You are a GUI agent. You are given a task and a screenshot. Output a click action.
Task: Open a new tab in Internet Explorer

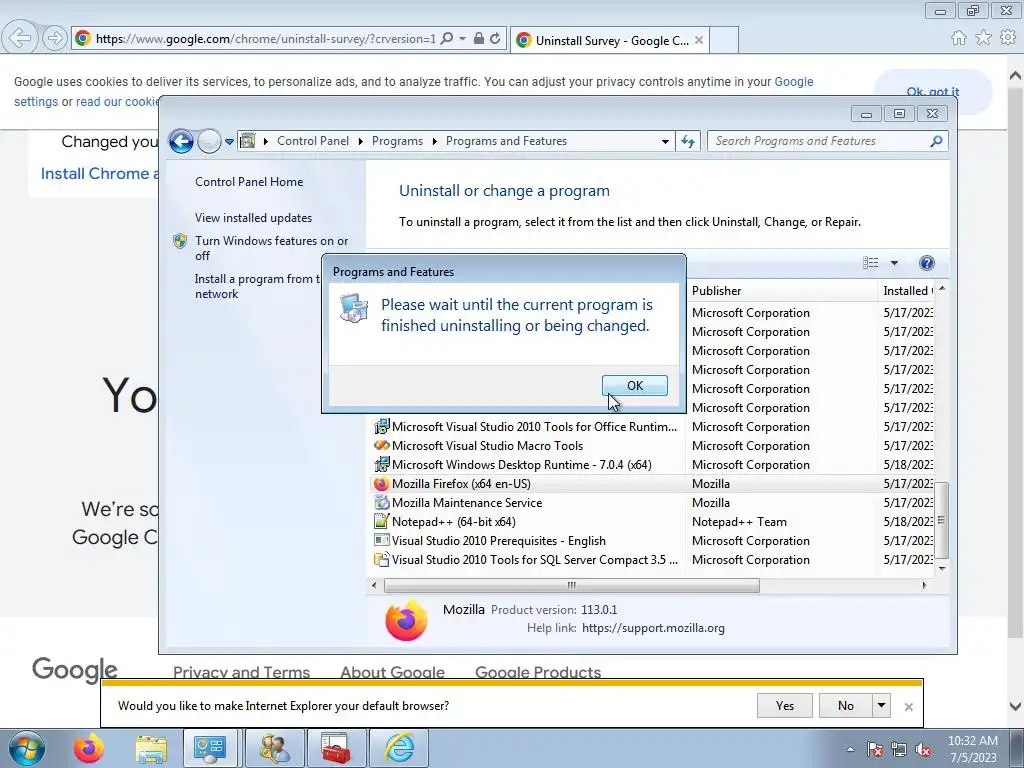[x=724, y=40]
